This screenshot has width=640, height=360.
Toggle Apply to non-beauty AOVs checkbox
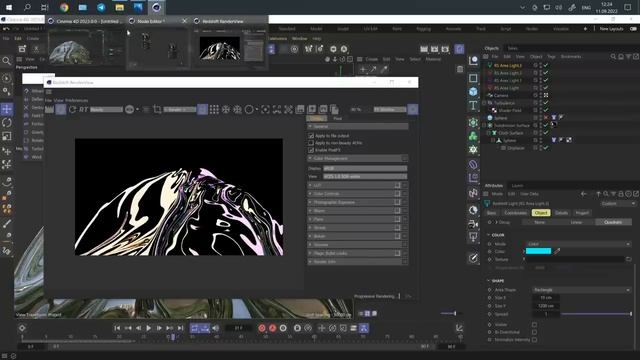point(311,143)
